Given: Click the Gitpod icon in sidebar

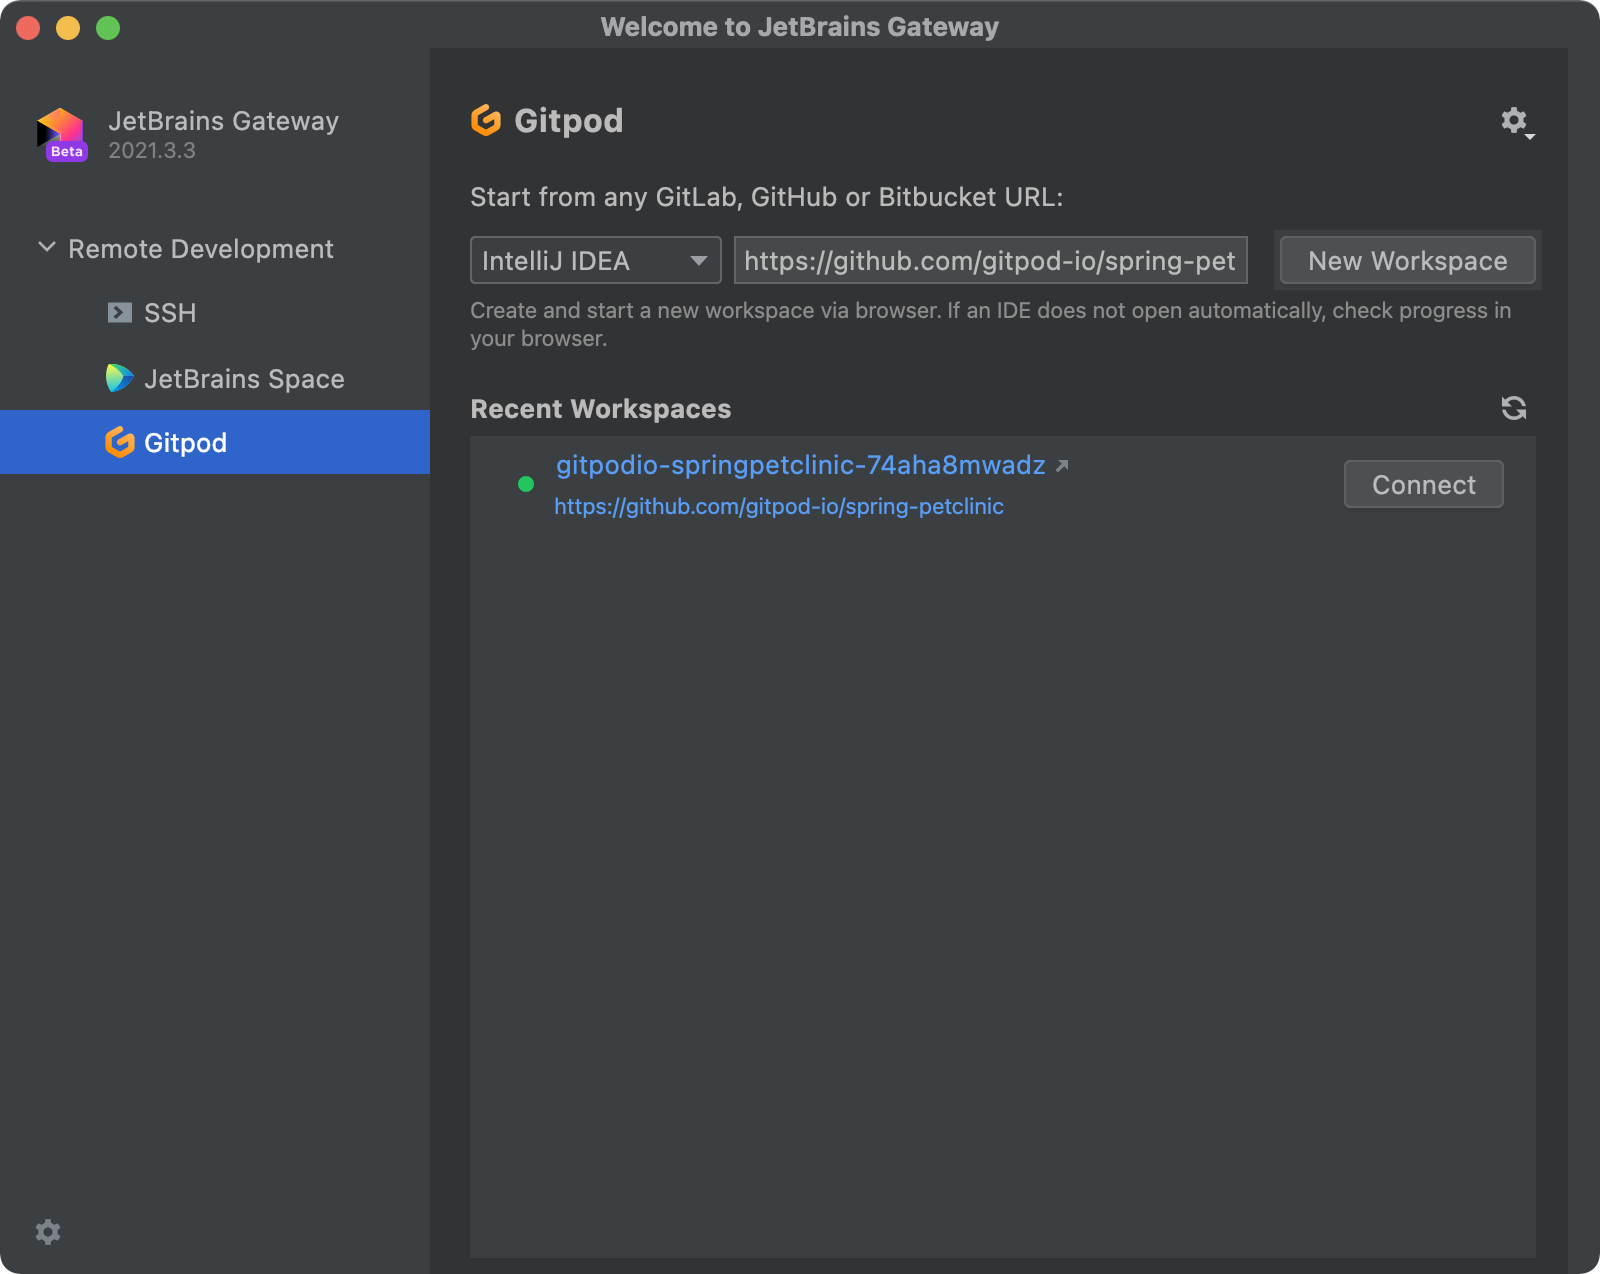Looking at the screenshot, I should coord(120,442).
